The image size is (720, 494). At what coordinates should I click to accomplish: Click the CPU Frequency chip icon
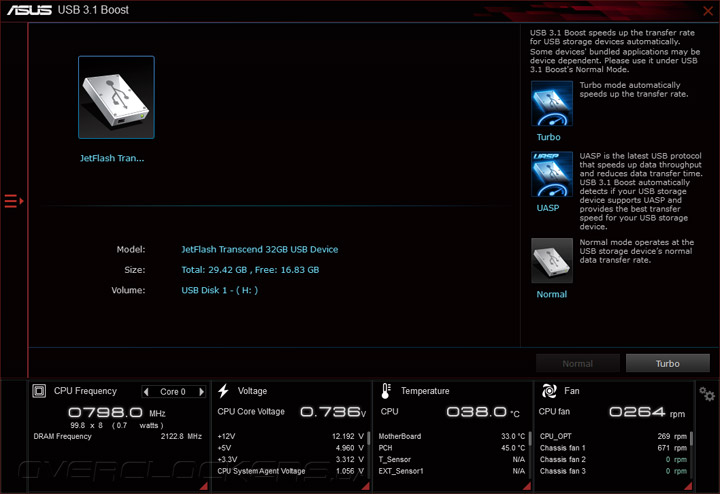[x=39, y=391]
